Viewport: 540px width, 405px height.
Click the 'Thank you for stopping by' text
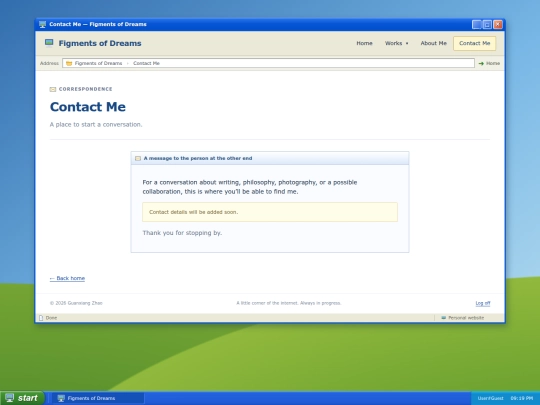(182, 233)
